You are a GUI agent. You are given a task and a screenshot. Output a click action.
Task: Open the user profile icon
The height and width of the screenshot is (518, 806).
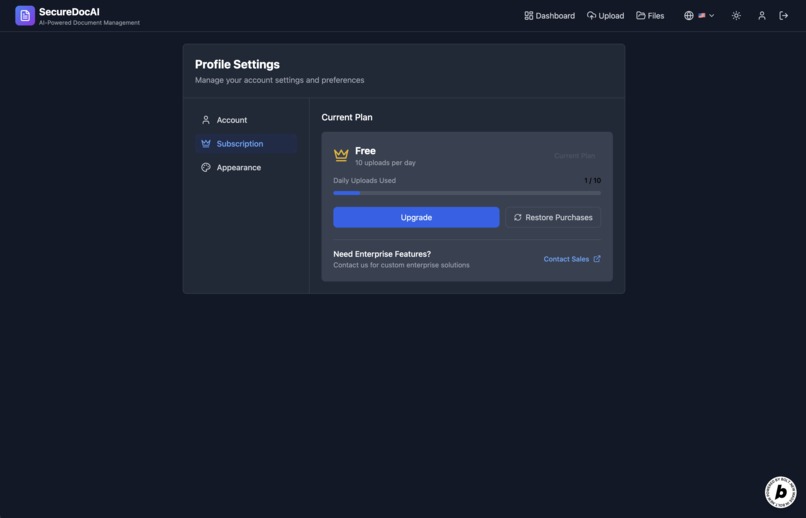pos(762,16)
